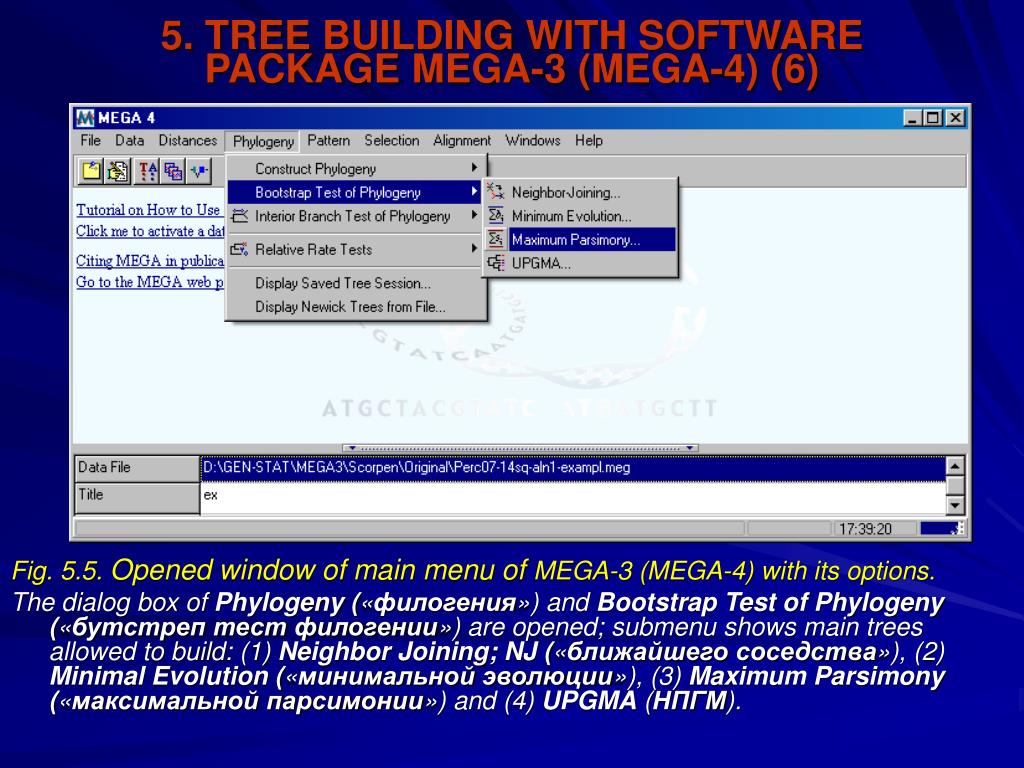Click the overlapping windows toolbar icon
1024x768 pixels.
(x=173, y=172)
